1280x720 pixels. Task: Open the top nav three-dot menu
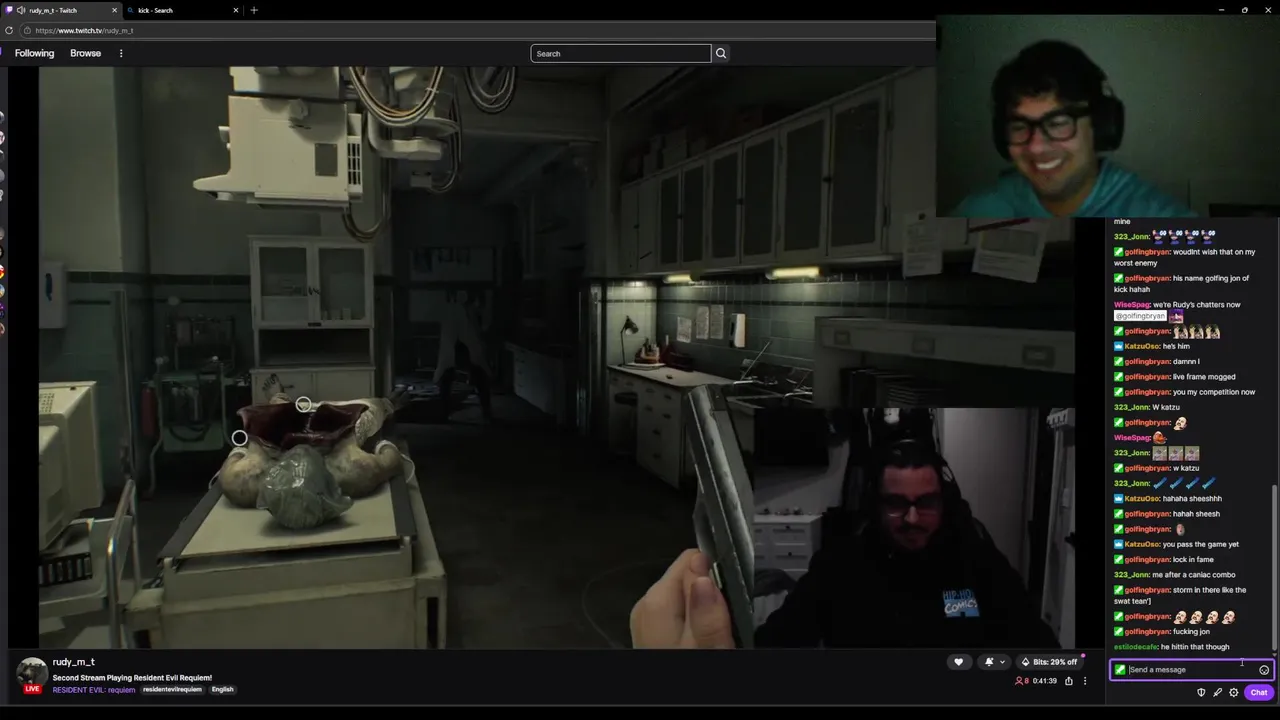121,53
